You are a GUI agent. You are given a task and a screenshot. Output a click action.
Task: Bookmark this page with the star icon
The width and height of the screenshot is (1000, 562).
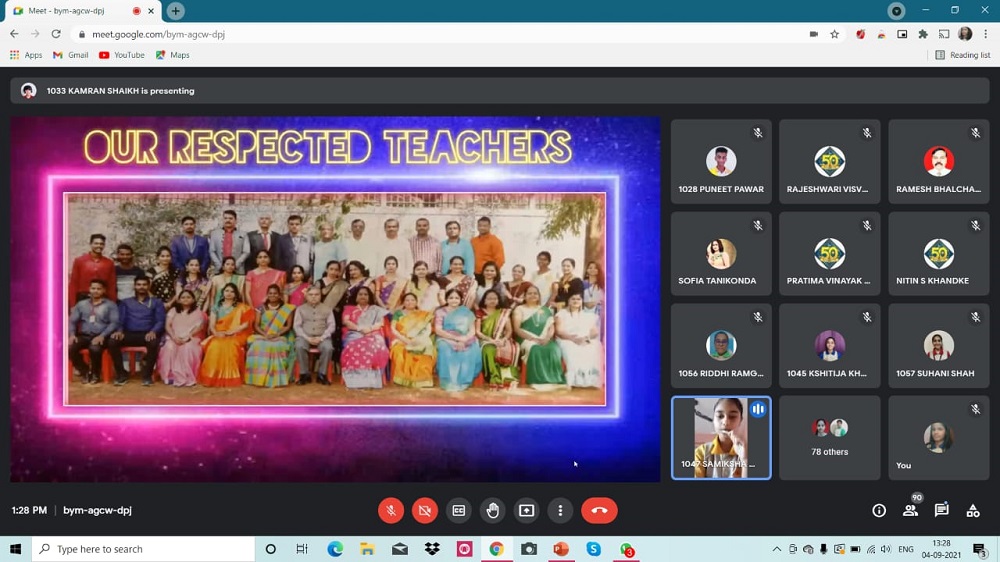click(x=834, y=33)
